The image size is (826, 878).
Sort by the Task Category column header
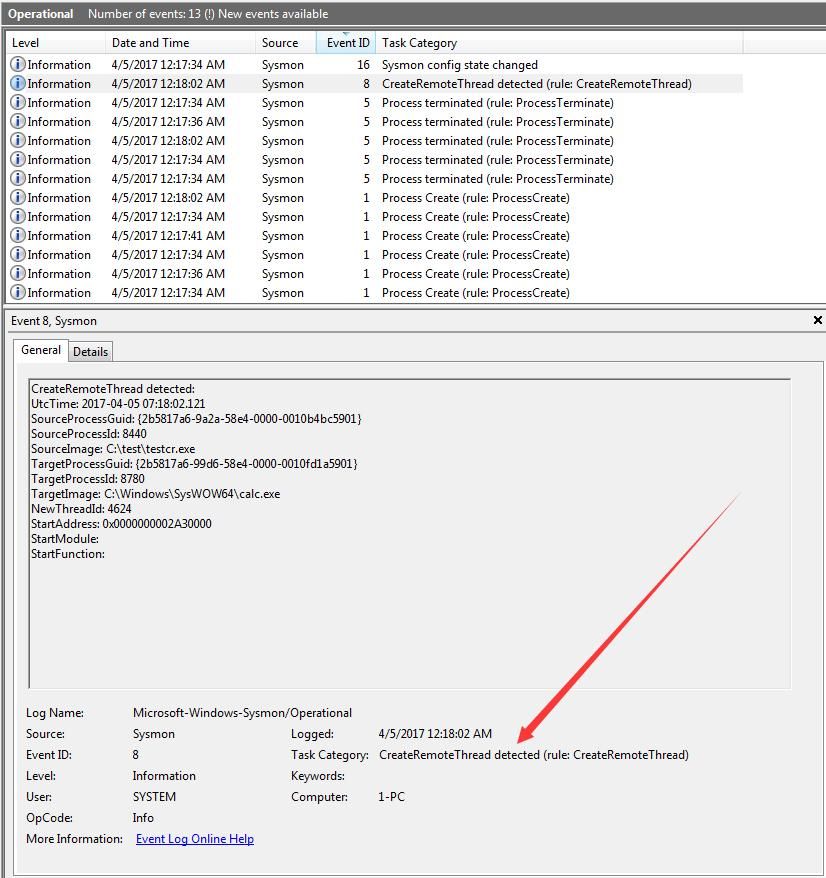coord(559,43)
